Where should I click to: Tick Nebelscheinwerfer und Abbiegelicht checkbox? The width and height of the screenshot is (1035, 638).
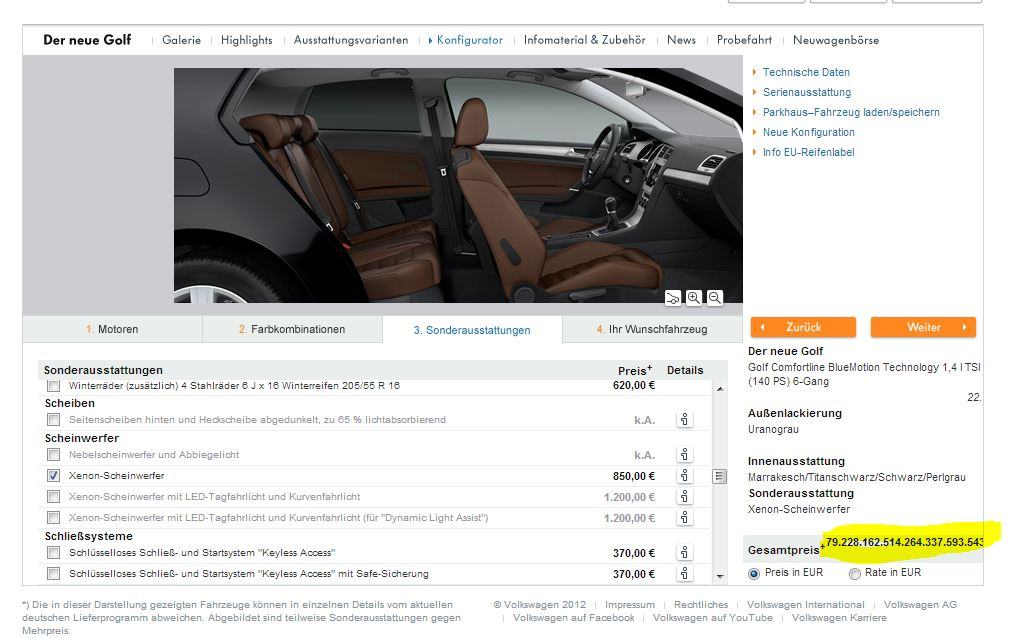coord(53,455)
